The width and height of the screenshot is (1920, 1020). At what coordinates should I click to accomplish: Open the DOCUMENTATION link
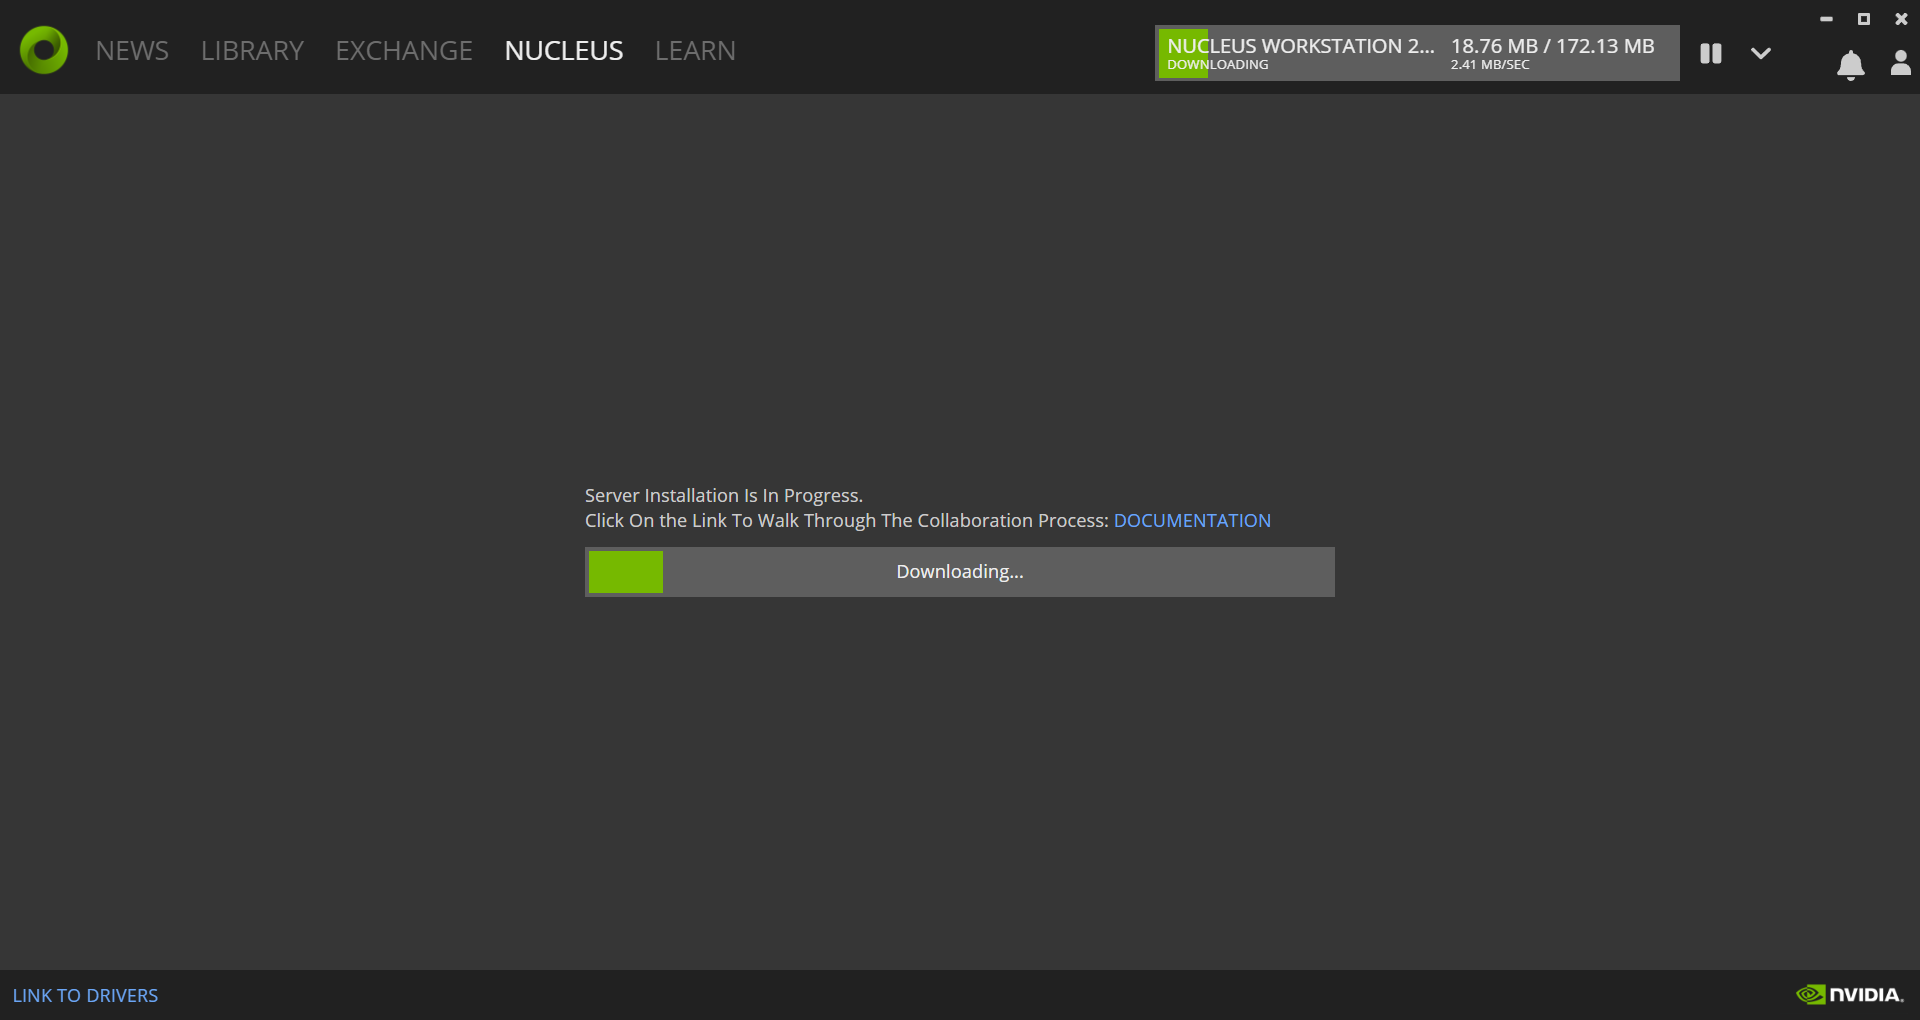coord(1192,521)
